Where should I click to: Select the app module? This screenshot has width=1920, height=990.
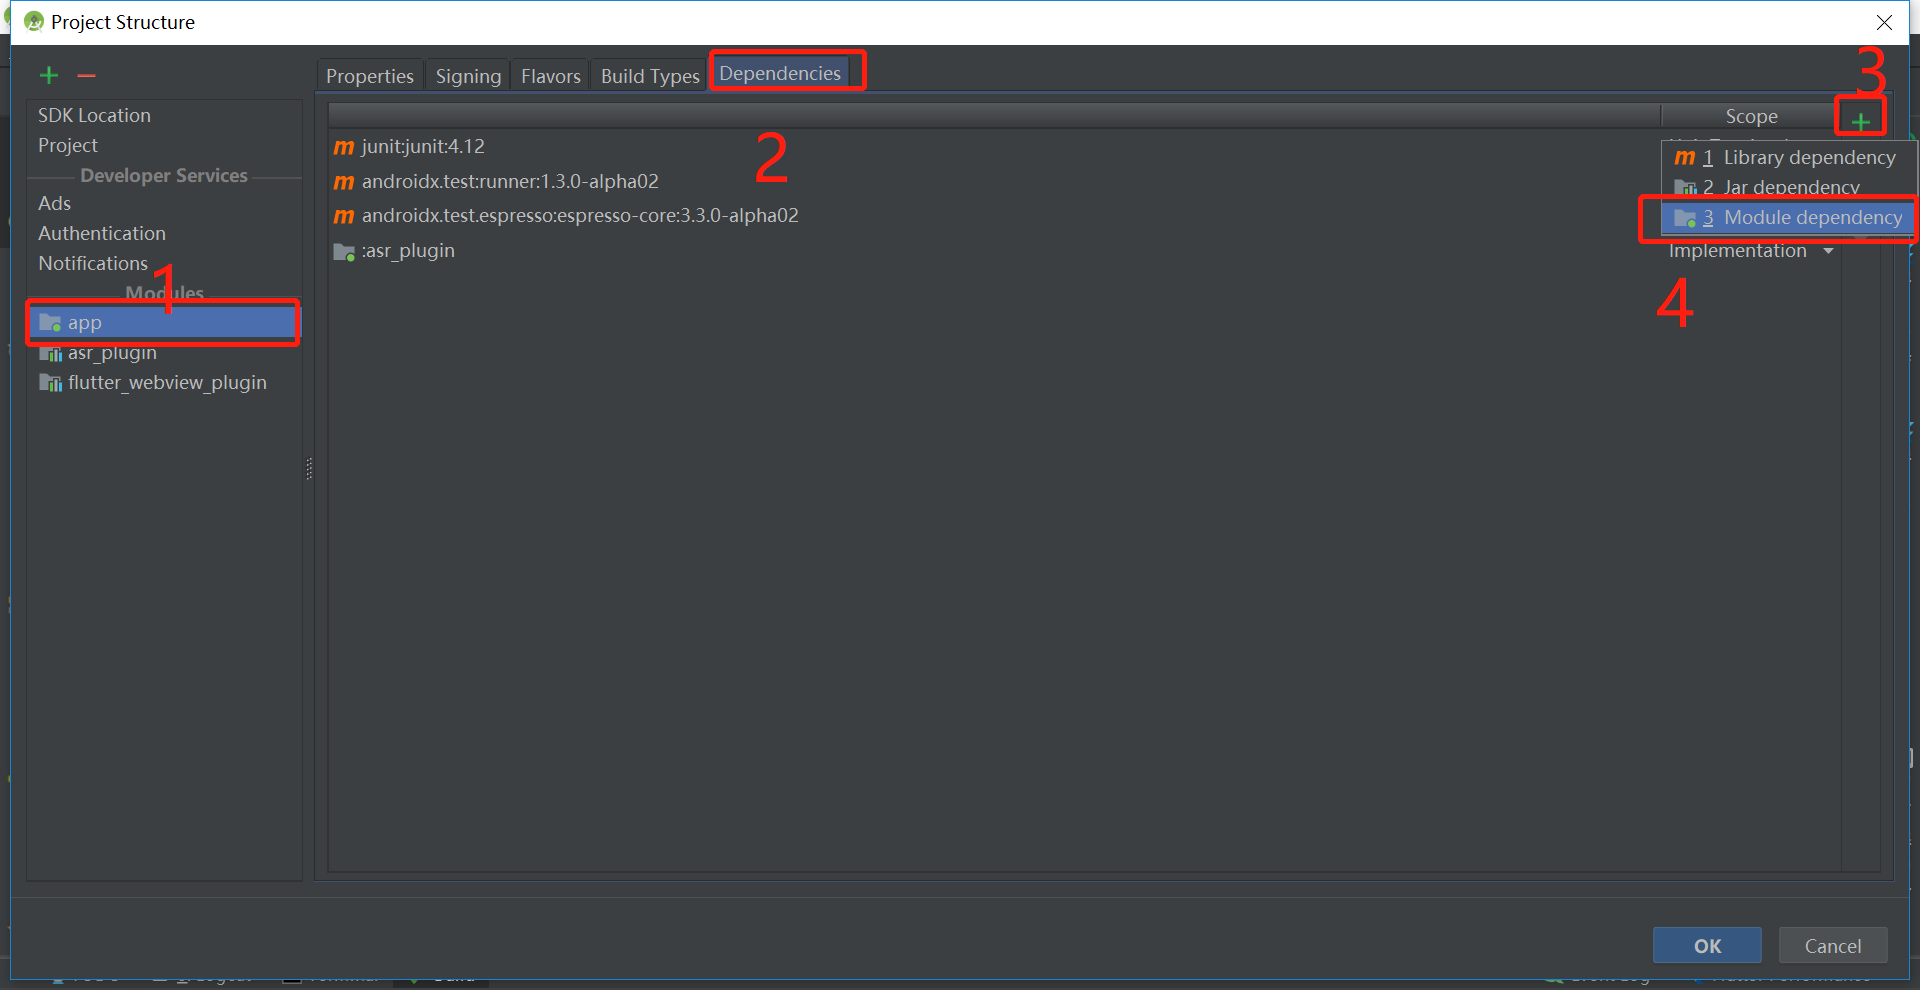point(165,323)
